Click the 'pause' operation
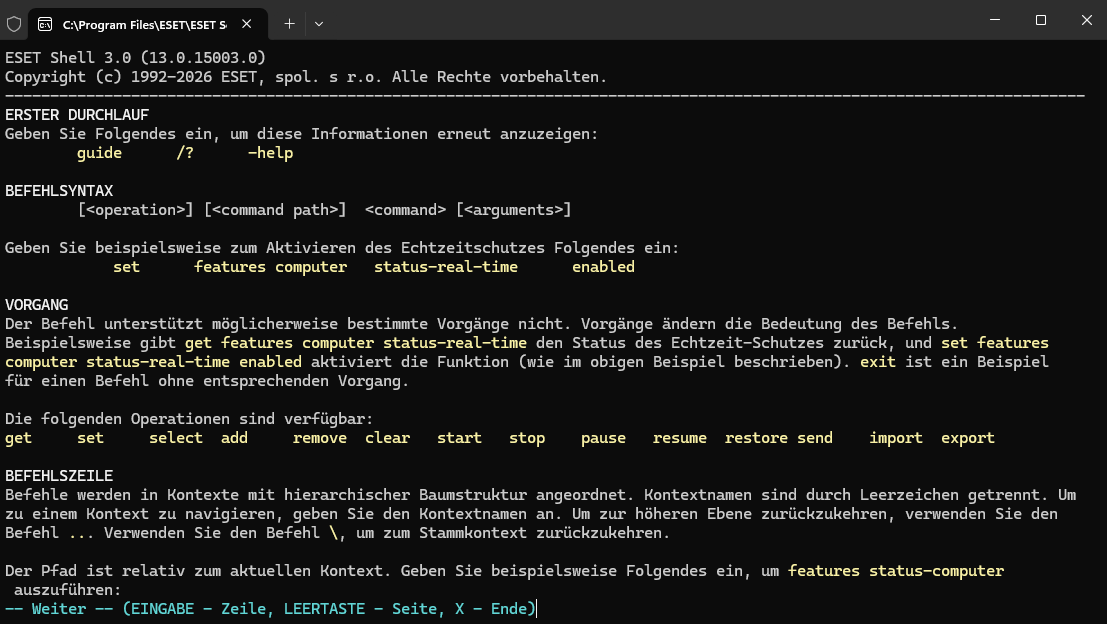 point(604,438)
